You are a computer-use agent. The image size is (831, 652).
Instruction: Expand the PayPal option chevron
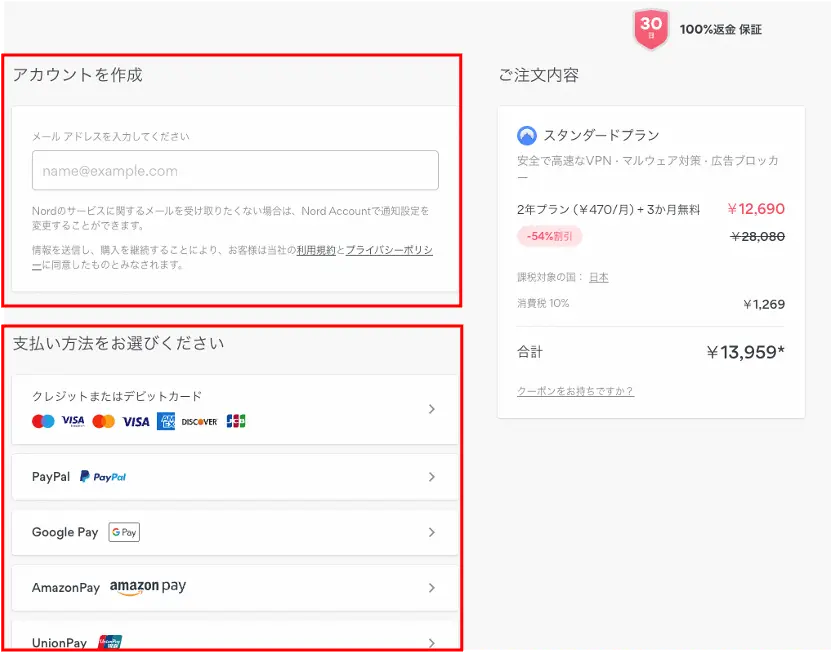432,477
